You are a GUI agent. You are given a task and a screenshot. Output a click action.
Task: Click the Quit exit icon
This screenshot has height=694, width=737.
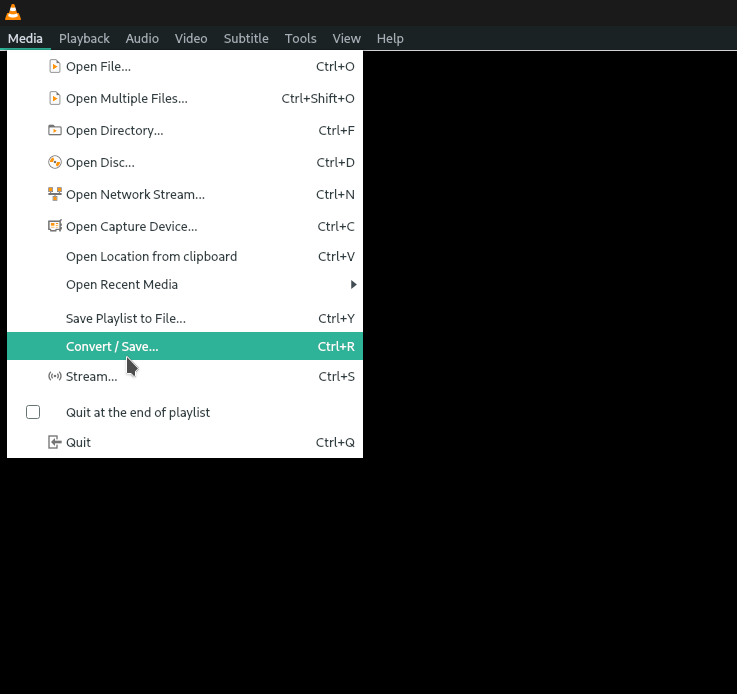55,443
